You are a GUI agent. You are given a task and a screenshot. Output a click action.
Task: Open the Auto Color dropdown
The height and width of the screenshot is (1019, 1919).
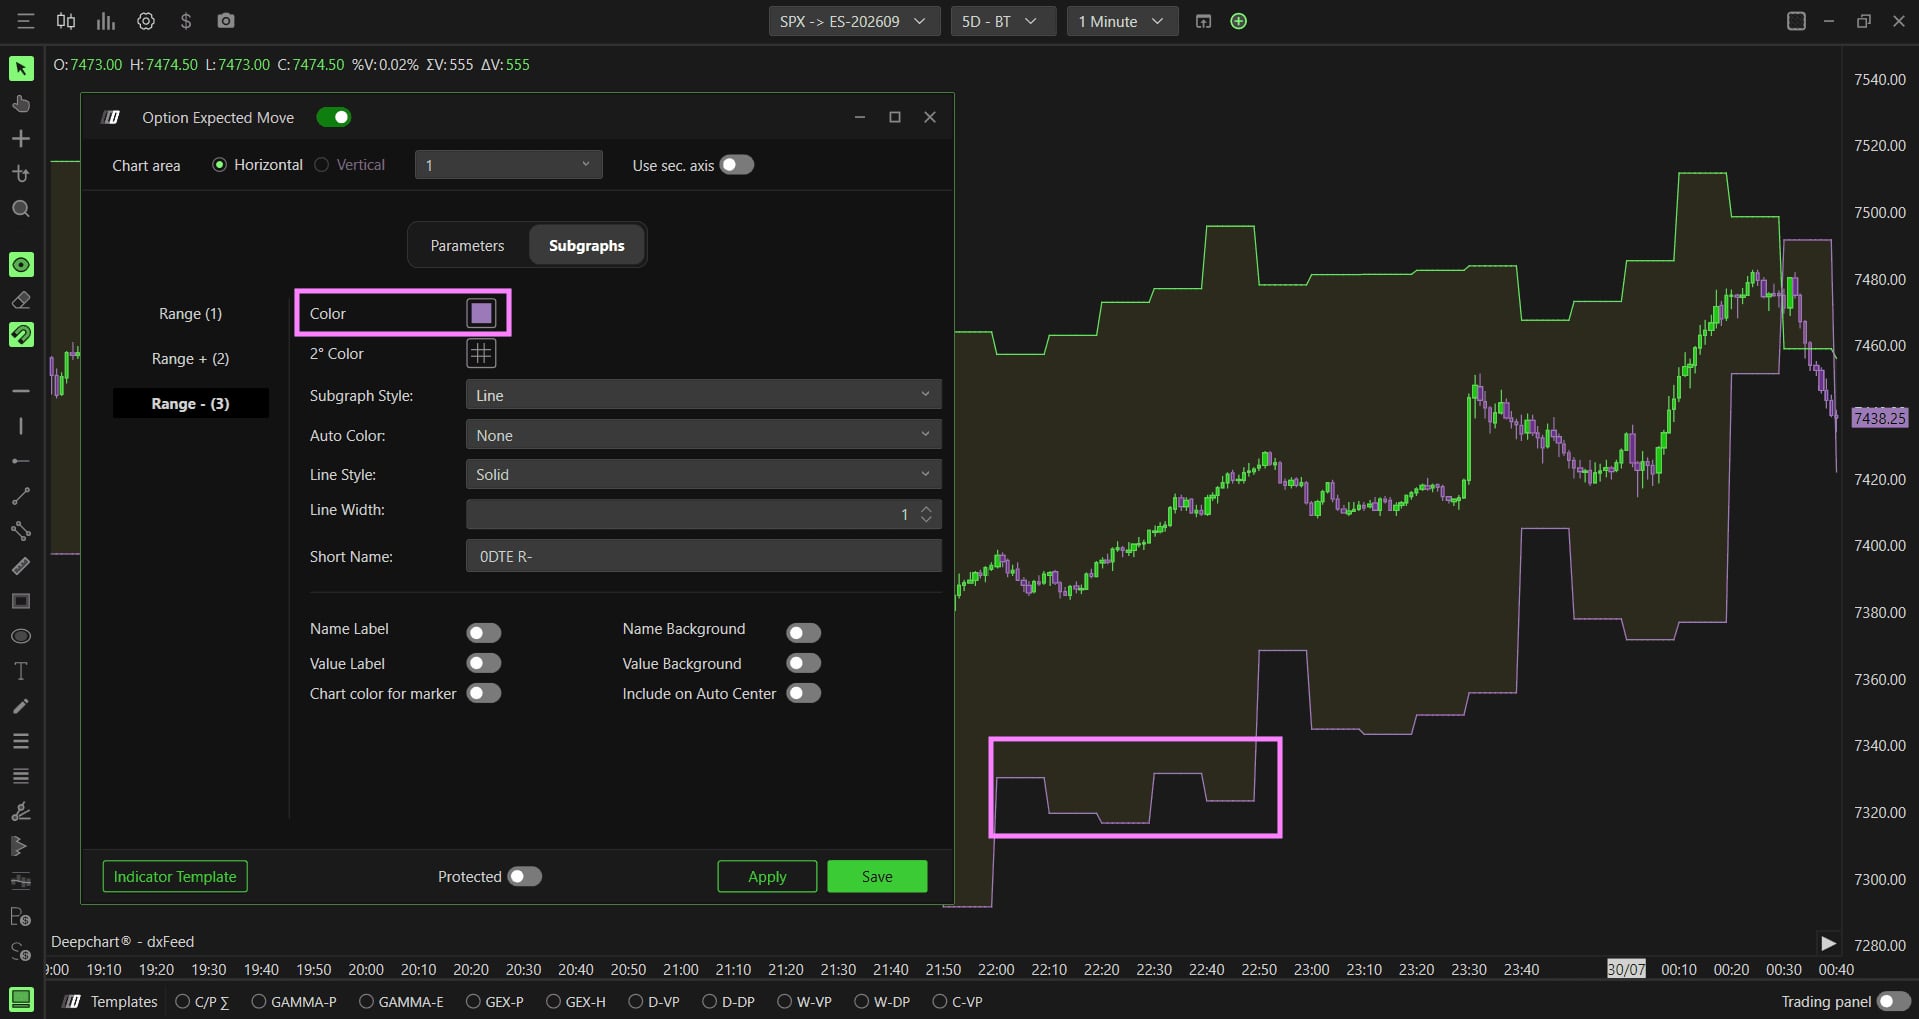(x=703, y=435)
